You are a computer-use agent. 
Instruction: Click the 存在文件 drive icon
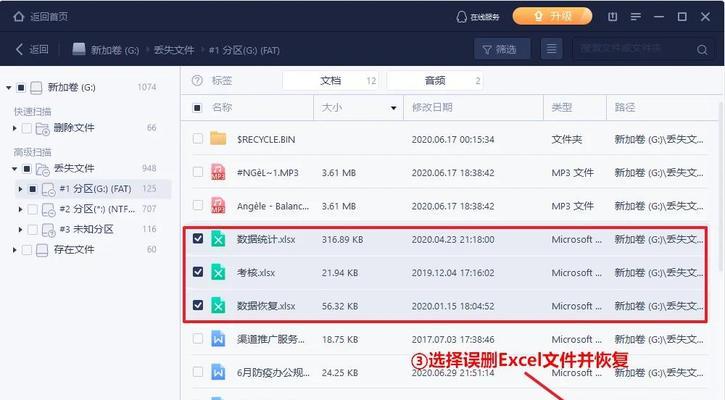pyautogui.click(x=42, y=250)
